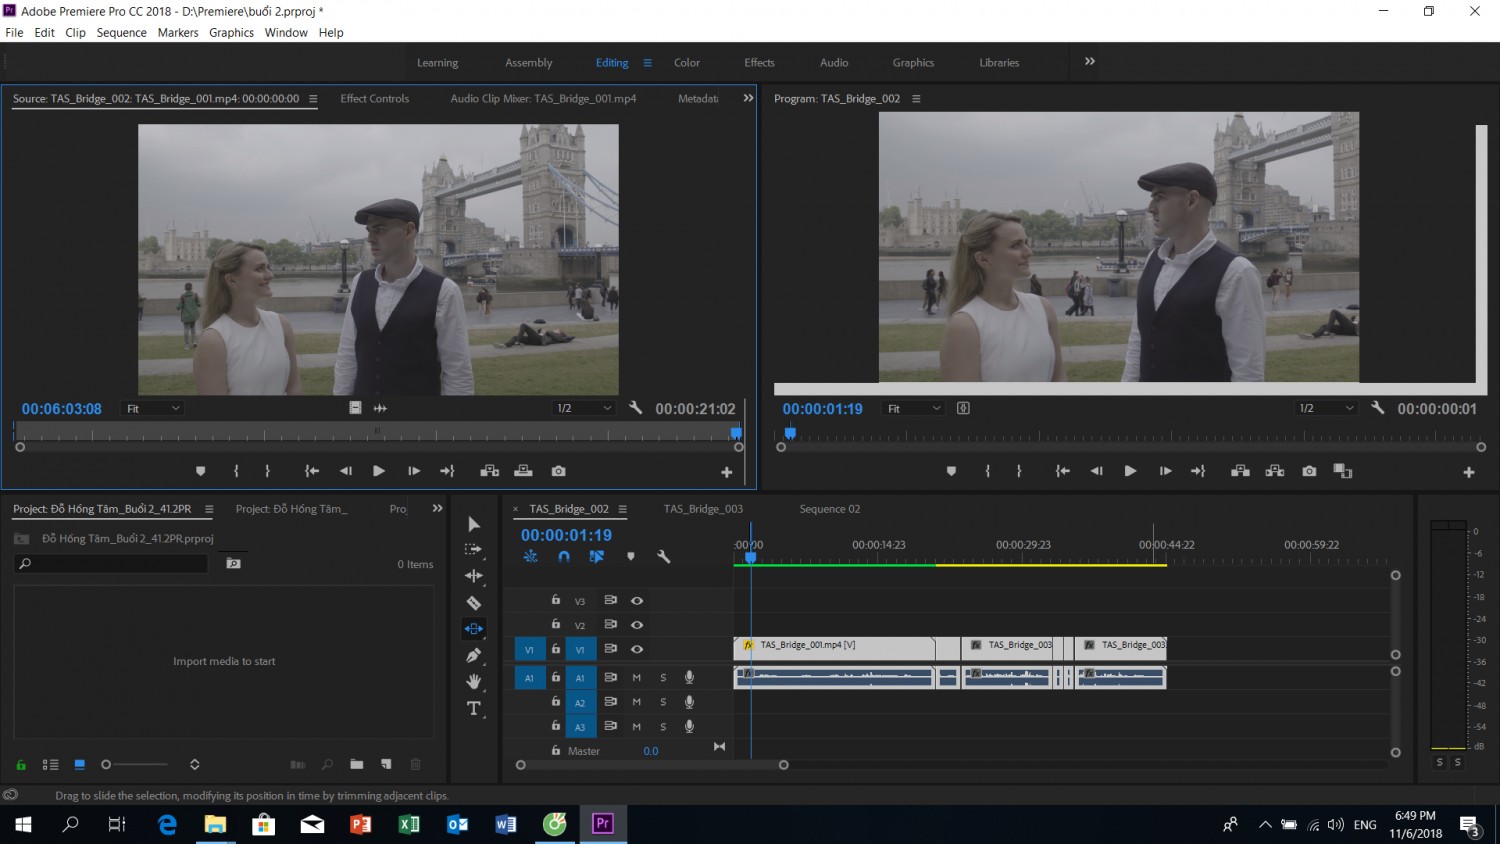This screenshot has height=844, width=1500.
Task: Open Source monitor 1/2 resolution dropdown
Action: tap(584, 408)
